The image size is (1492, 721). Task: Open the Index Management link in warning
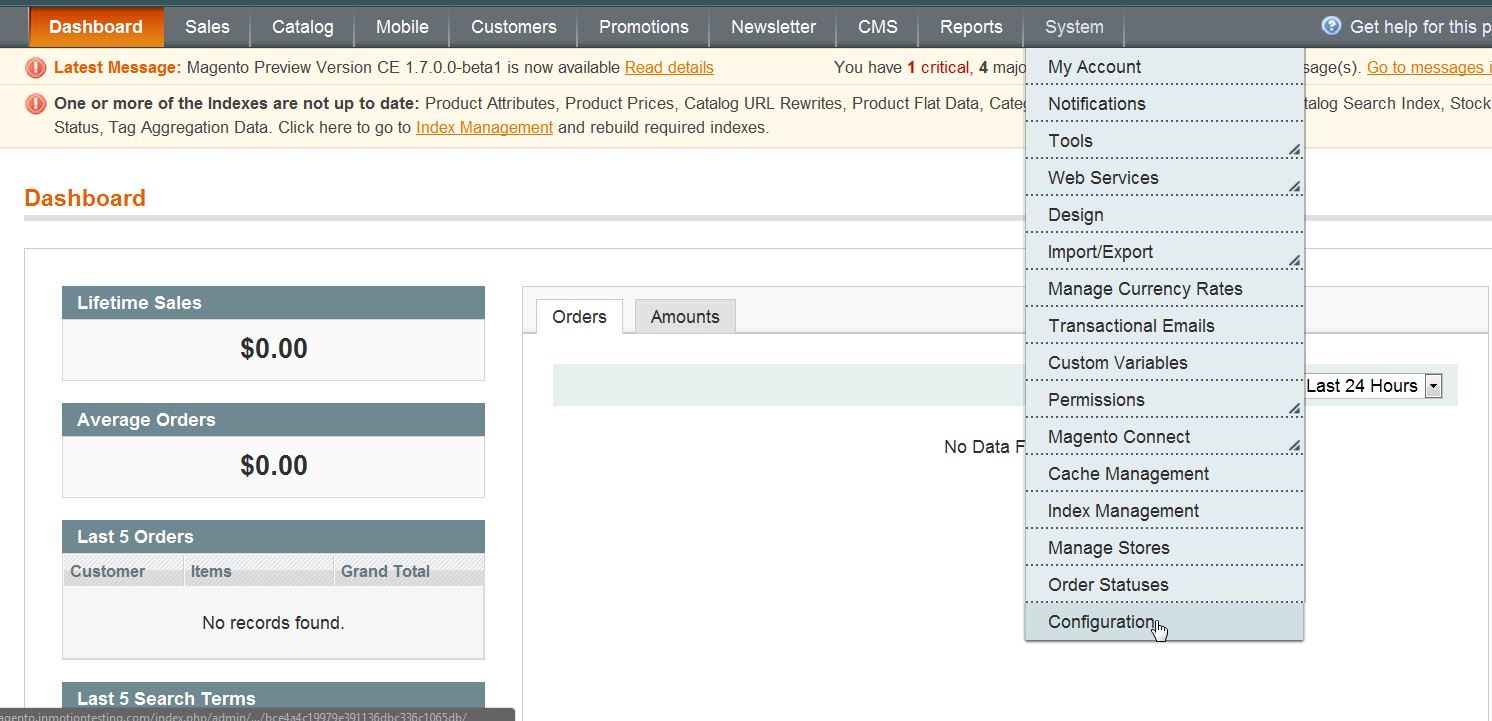pos(484,128)
